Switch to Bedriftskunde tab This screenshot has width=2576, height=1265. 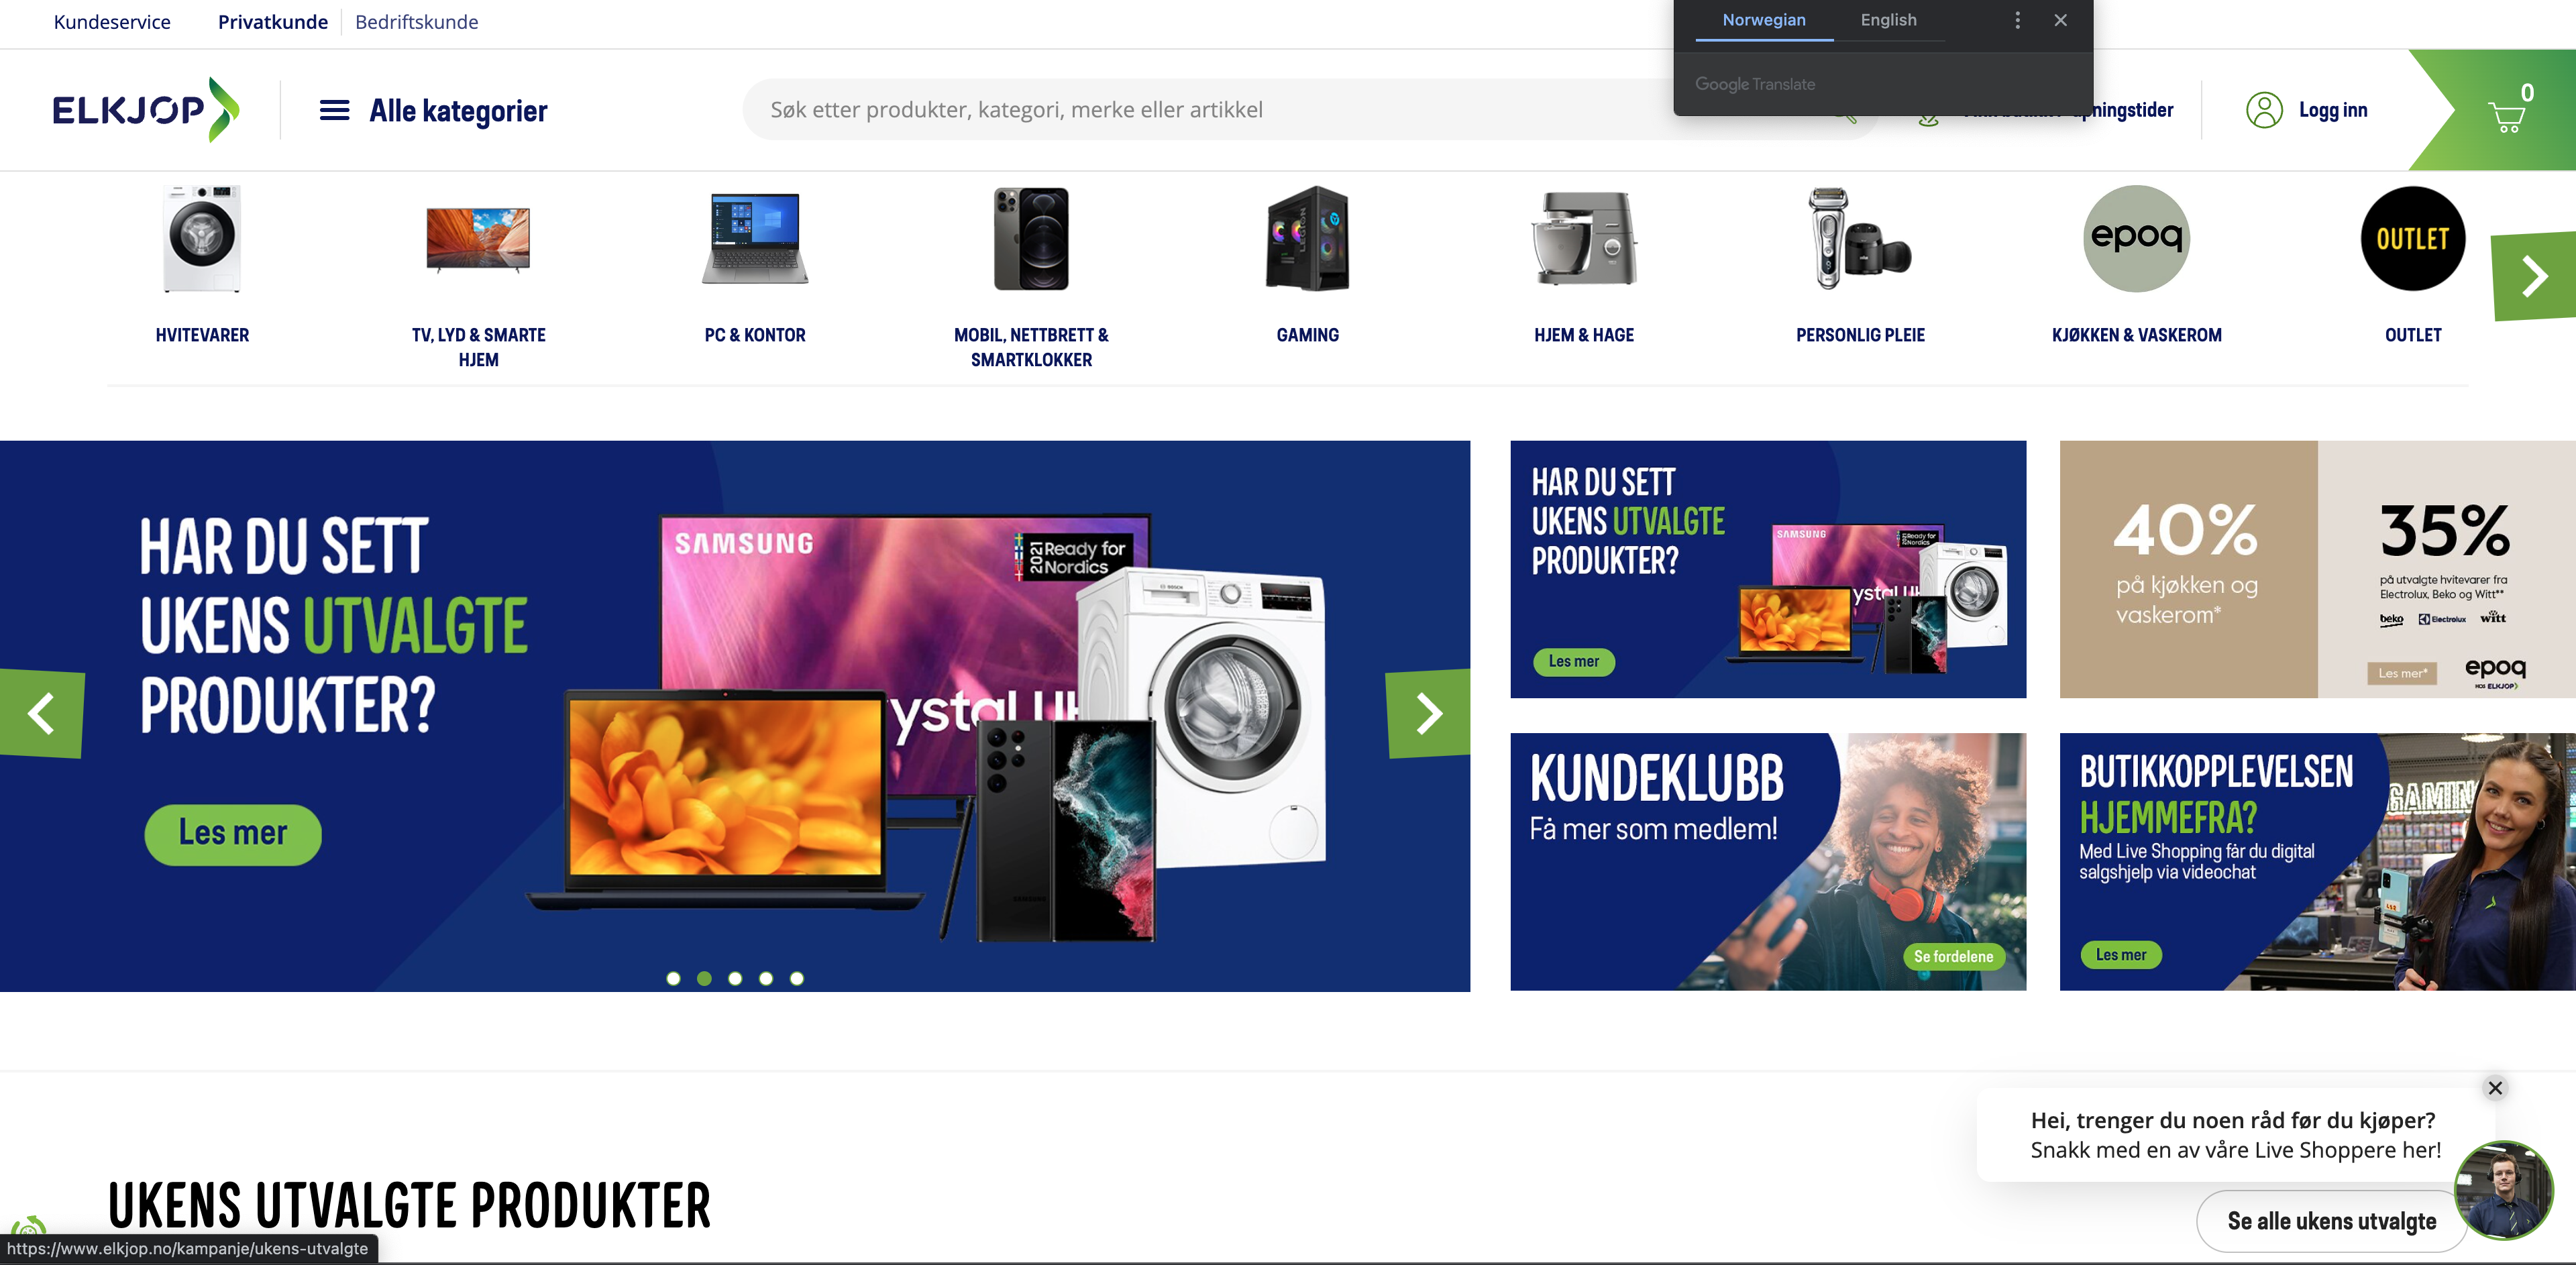[416, 22]
